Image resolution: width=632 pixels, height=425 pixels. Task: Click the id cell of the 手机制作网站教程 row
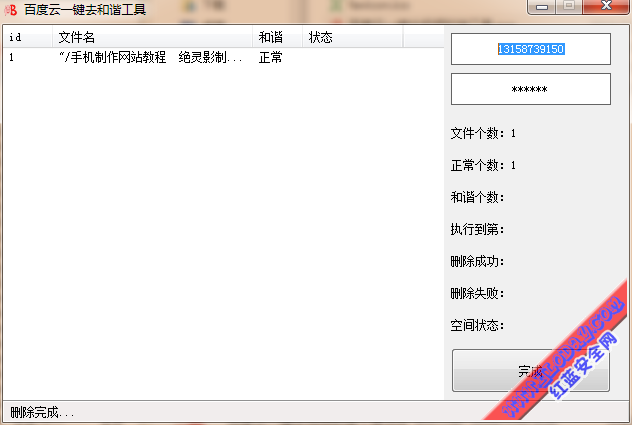tap(12, 58)
